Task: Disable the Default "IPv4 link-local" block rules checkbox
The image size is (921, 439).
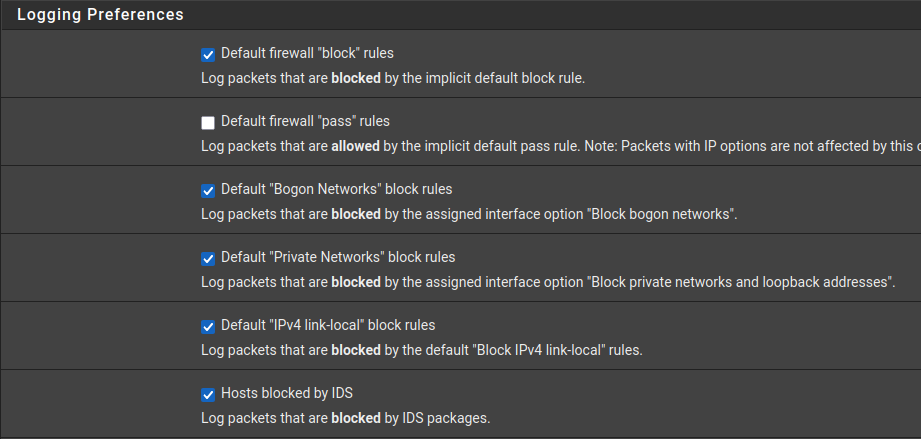Action: 208,326
